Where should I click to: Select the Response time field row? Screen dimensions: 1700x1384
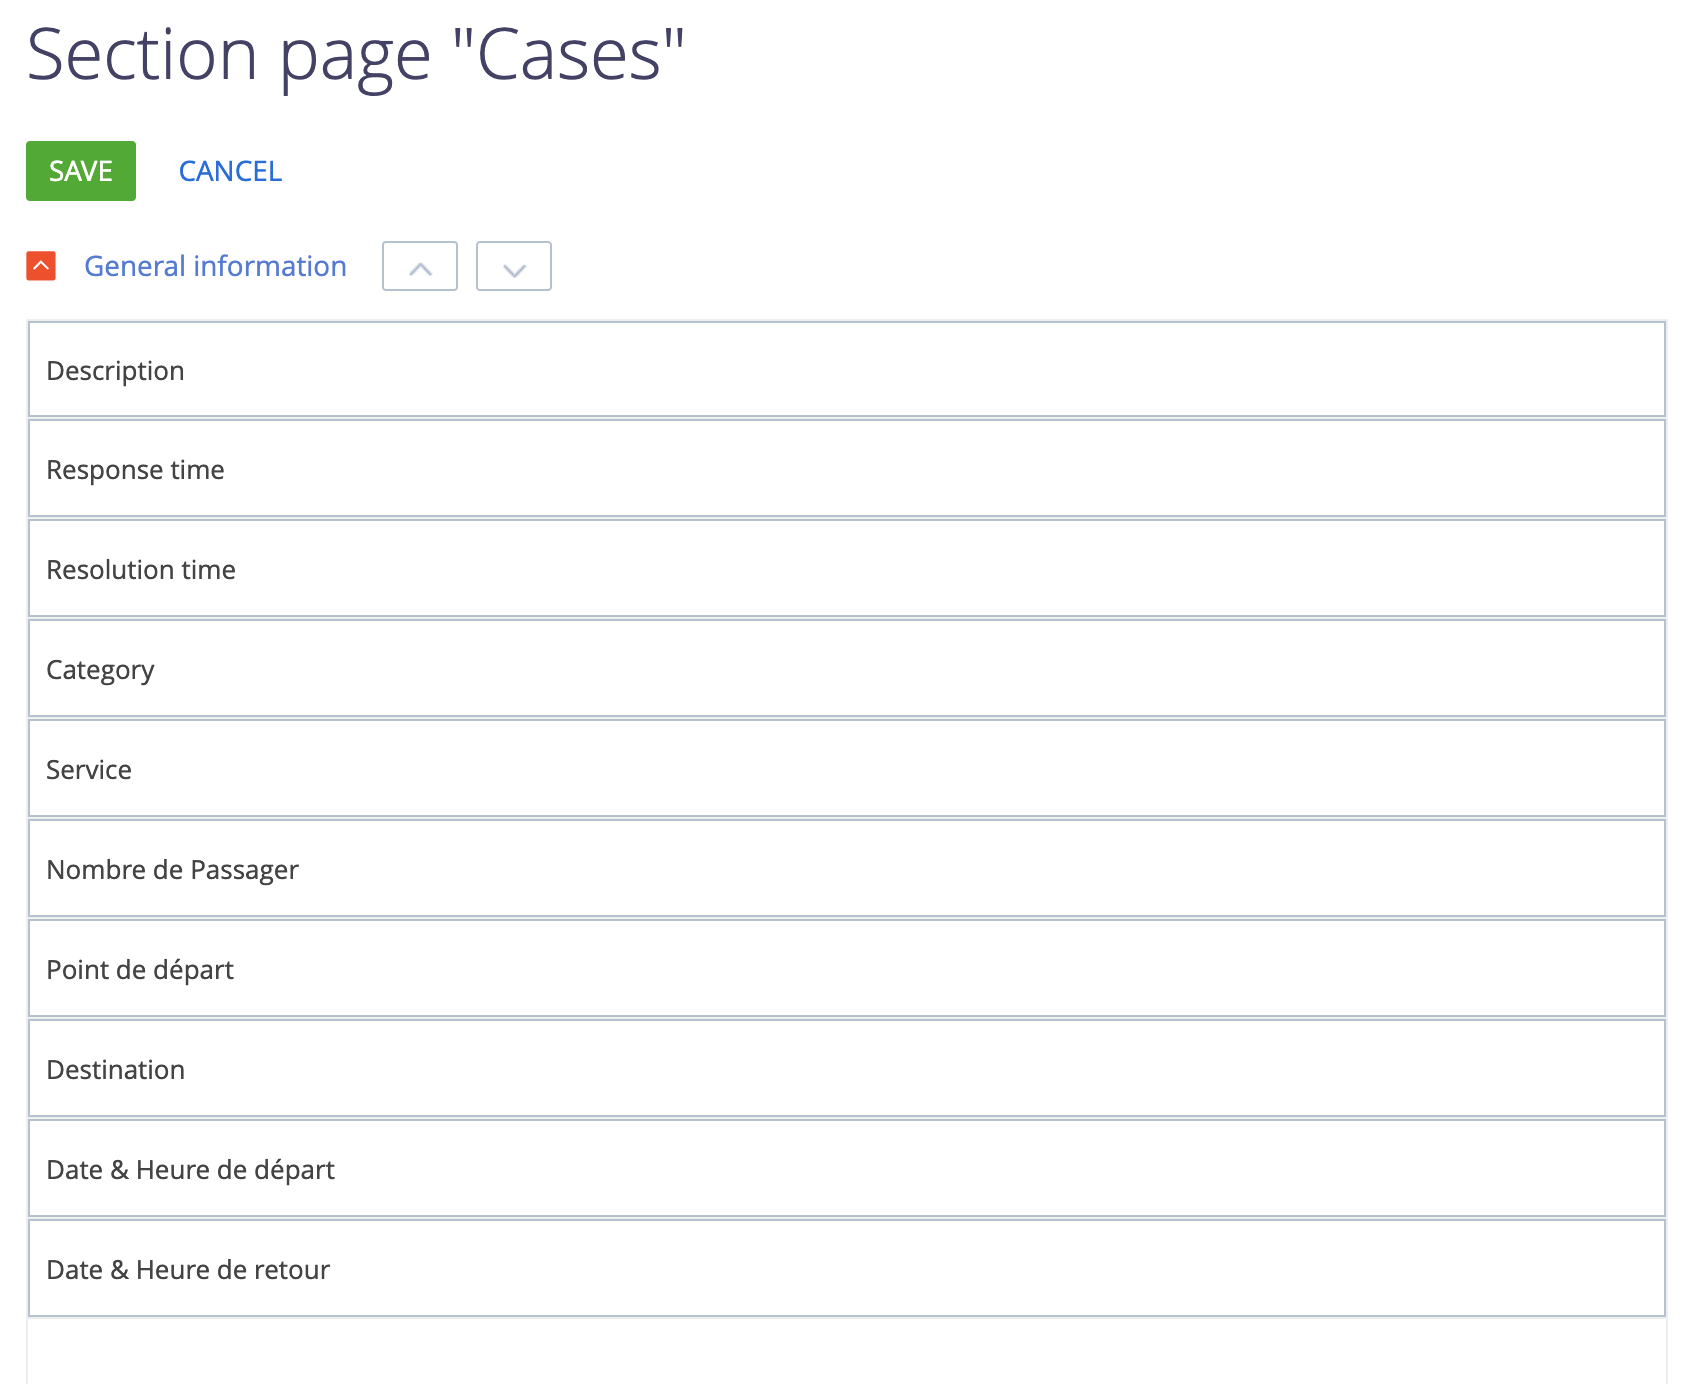point(847,468)
